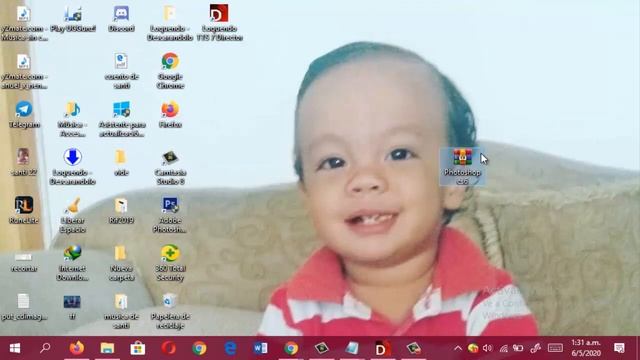Viewport: 640px width, 360px height.
Task: Select the Google Chrome desktop shortcut
Action: coord(170,71)
